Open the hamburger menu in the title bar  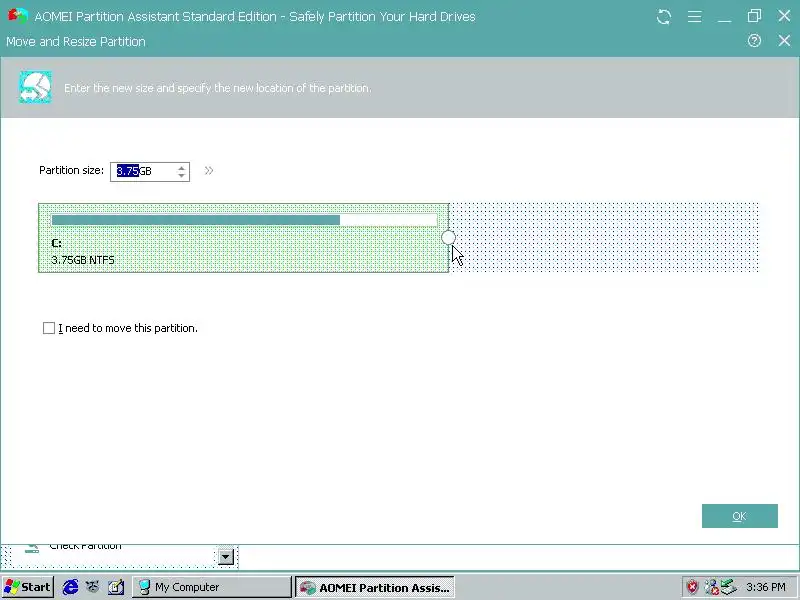coord(694,16)
